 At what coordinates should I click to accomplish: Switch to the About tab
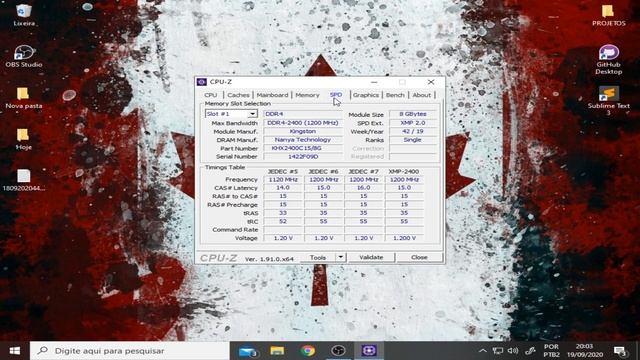click(x=422, y=95)
